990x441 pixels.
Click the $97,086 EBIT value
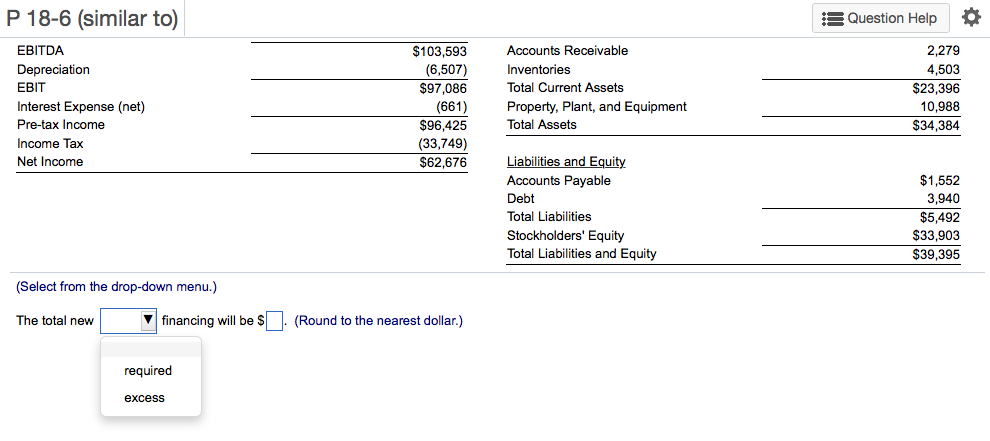coord(443,88)
